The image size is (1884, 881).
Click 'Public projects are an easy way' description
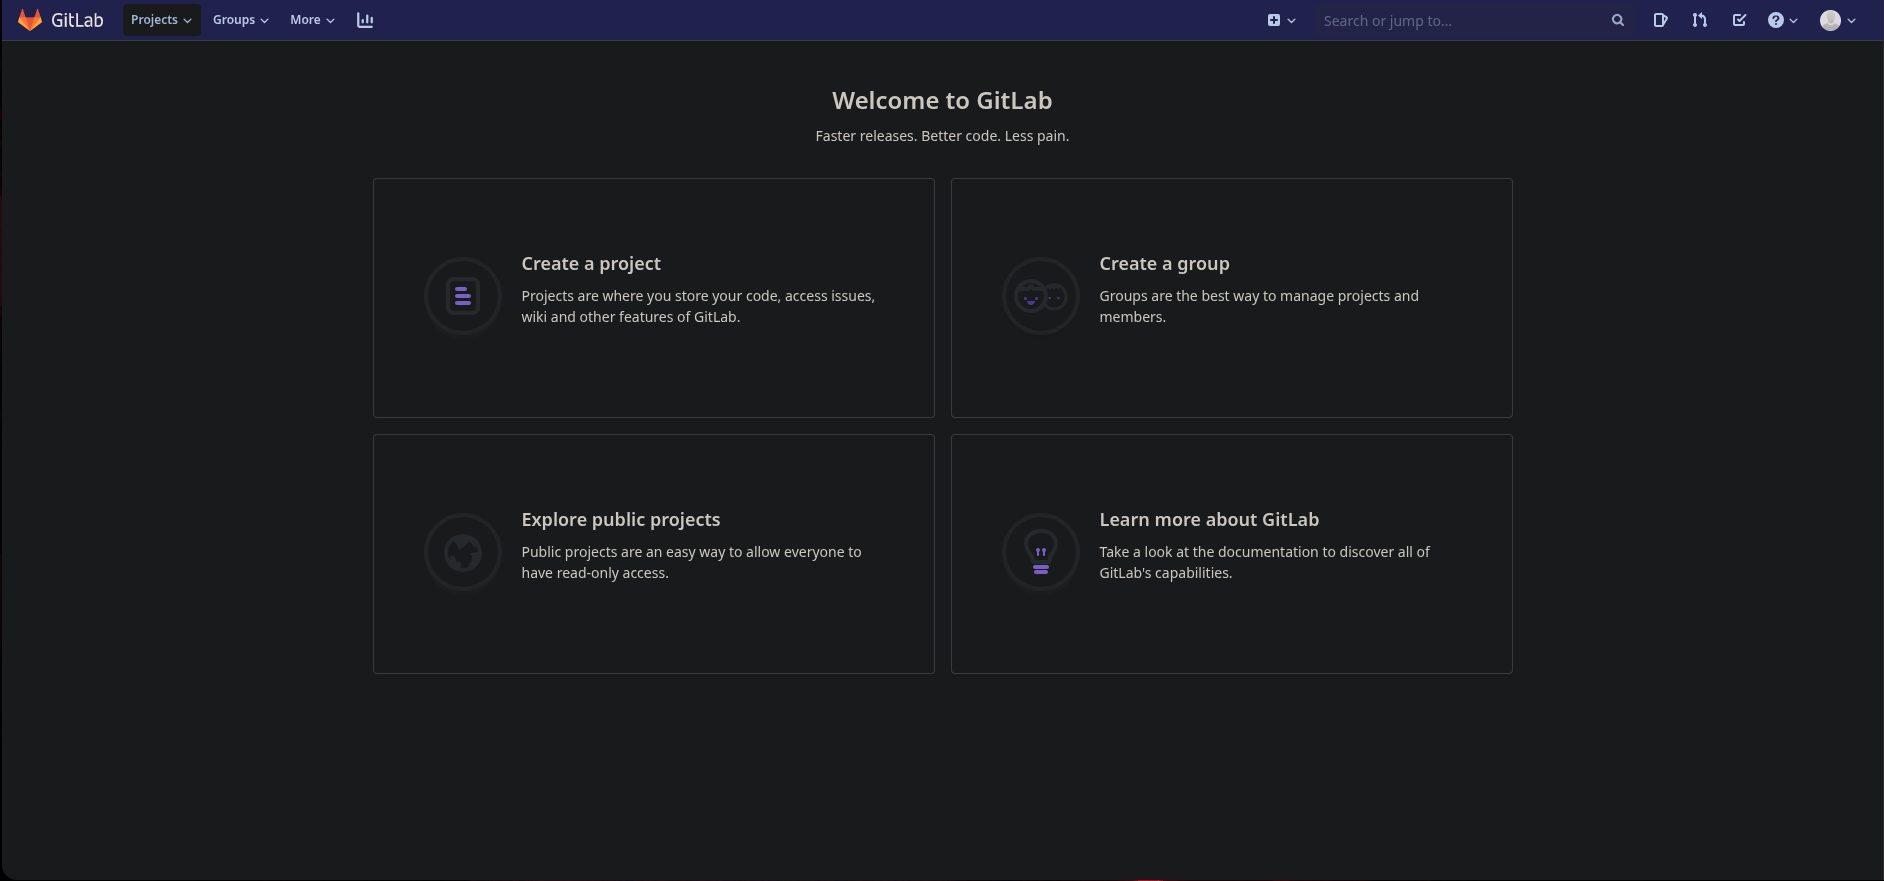(x=691, y=562)
